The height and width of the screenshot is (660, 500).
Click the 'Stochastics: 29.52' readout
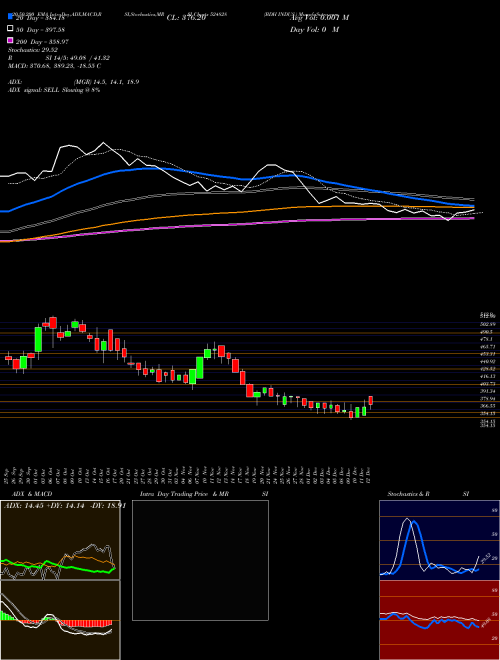pyautogui.click(x=32, y=50)
